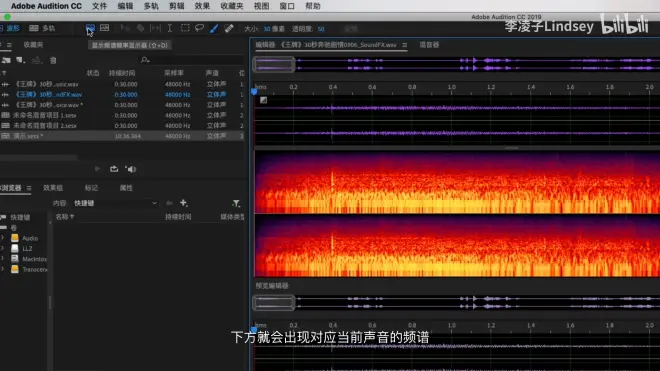Click the add shortcut plus icon
Image resolution: width=660 pixels, height=371 pixels.
click(x=184, y=203)
